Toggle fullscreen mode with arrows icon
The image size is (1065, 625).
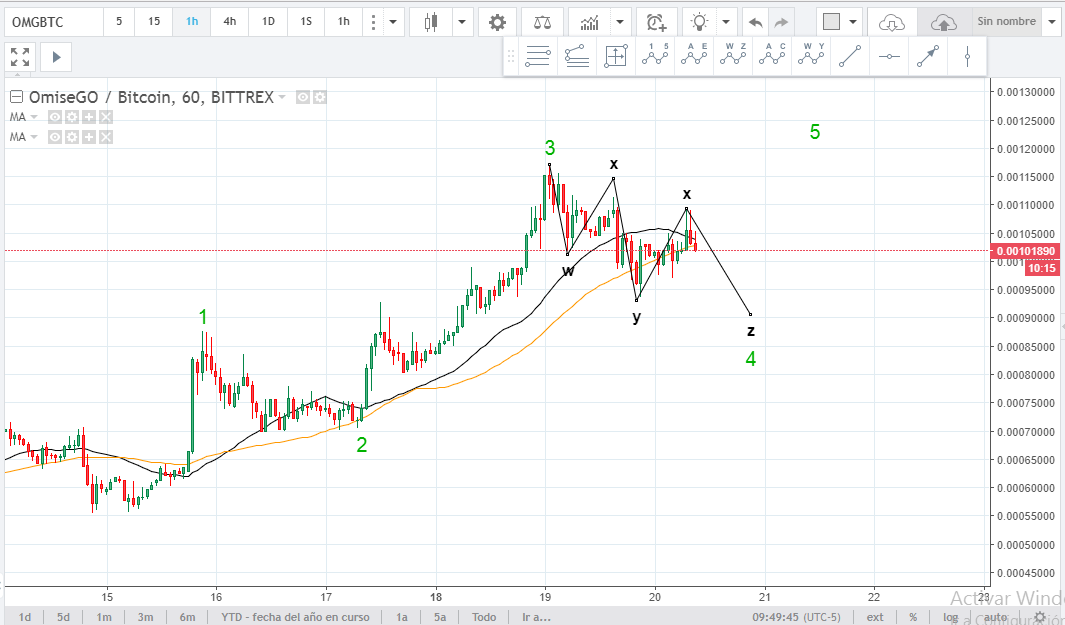click(20, 57)
